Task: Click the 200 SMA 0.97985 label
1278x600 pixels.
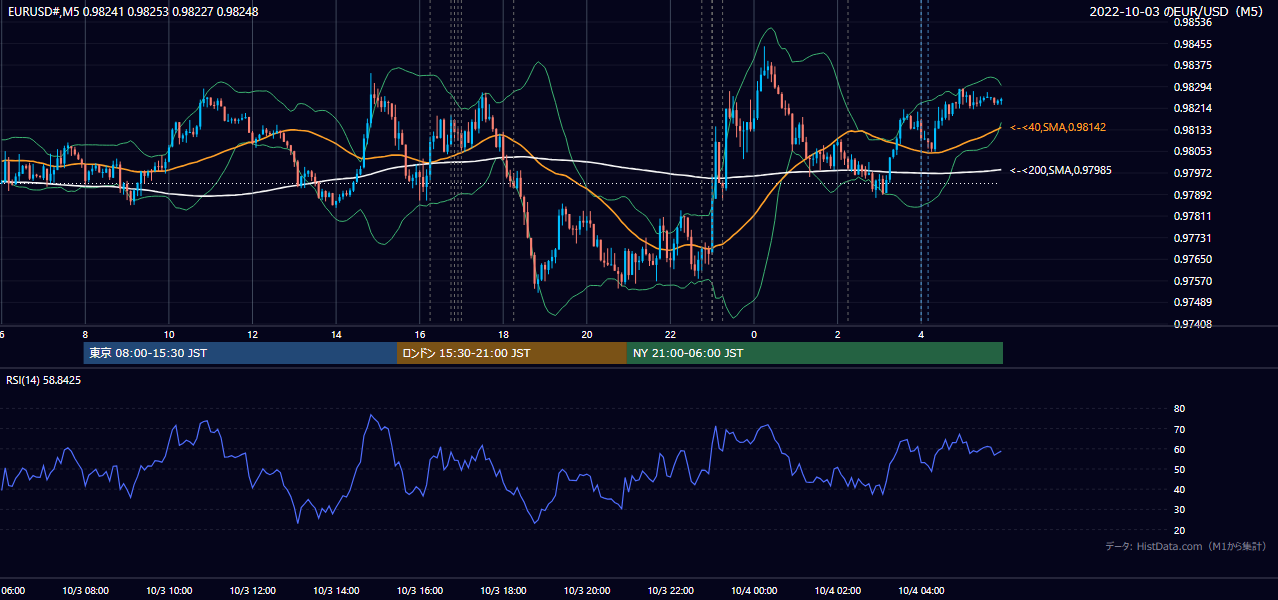Action: 1061,171
